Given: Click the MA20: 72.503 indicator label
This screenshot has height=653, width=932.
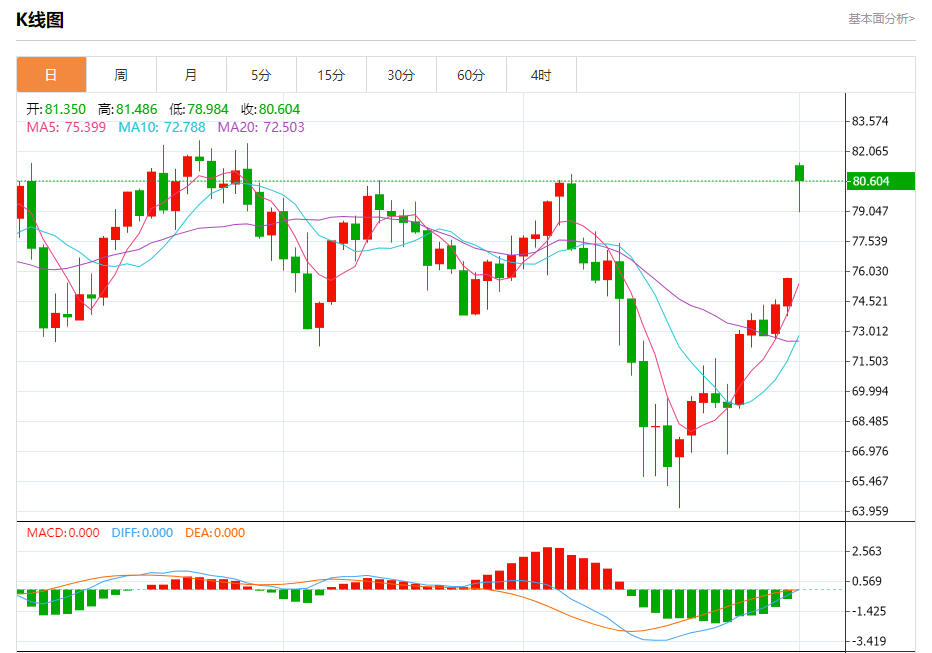Looking at the screenshot, I should [261, 127].
